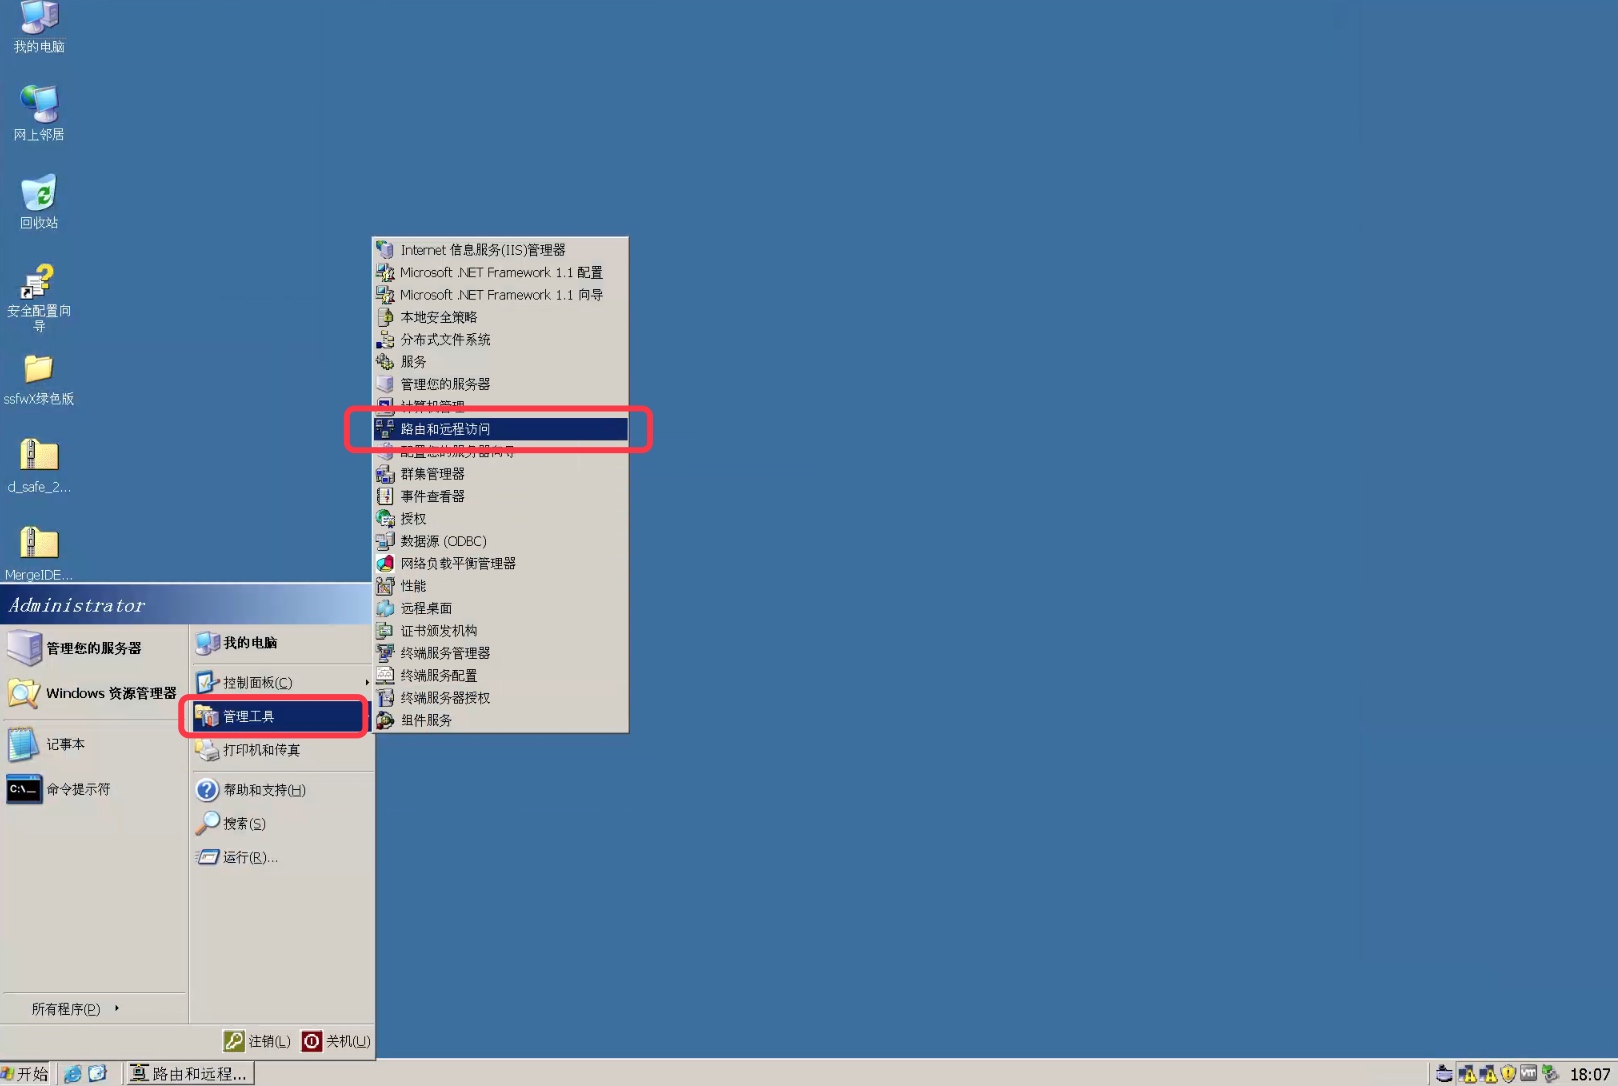Open 终端服务管理器 menu entry
The width and height of the screenshot is (1618, 1086).
(500, 653)
